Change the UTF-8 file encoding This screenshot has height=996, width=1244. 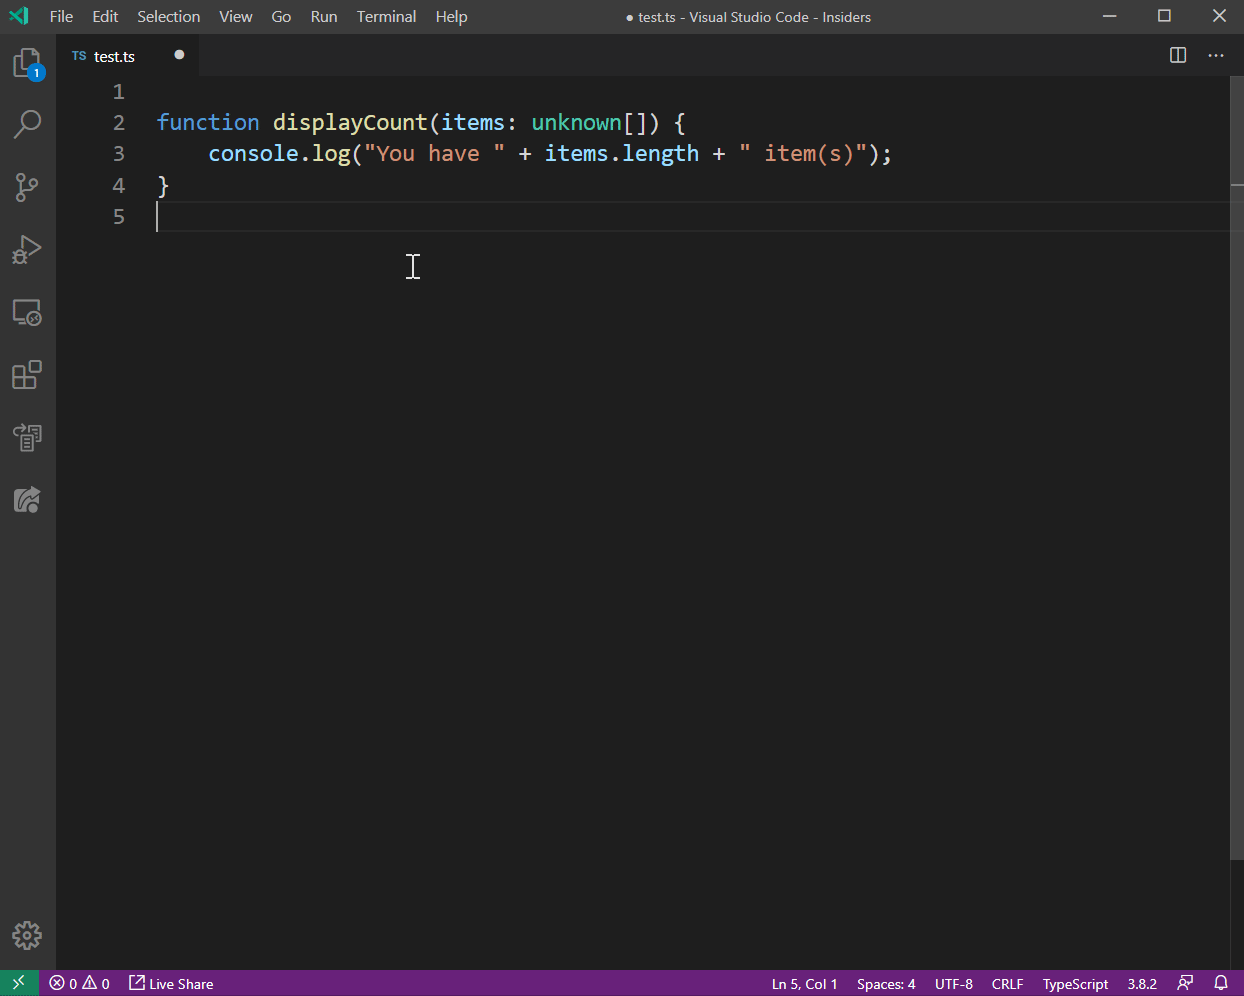pos(953,983)
